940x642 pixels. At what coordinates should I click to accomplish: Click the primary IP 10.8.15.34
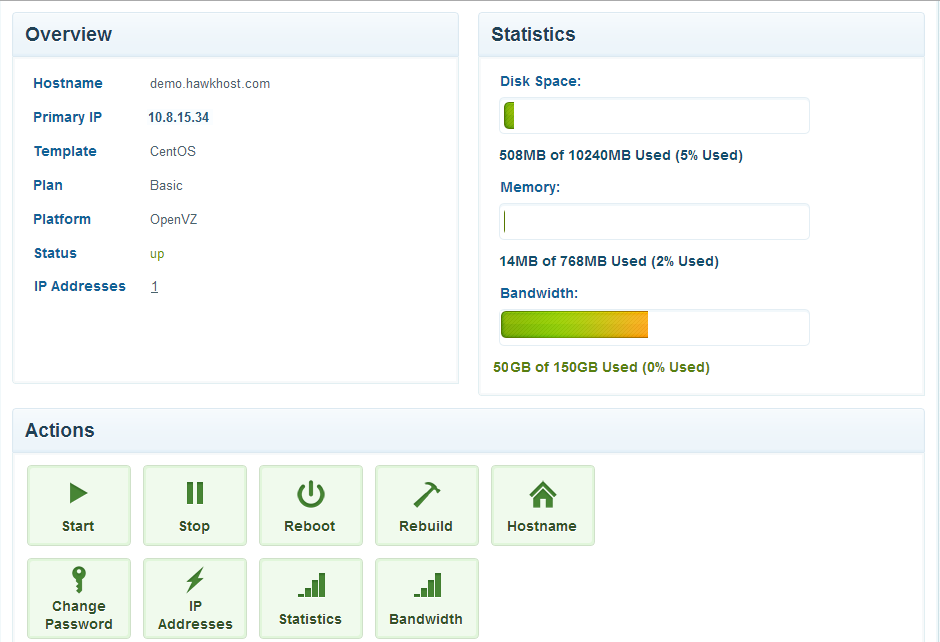click(x=178, y=118)
